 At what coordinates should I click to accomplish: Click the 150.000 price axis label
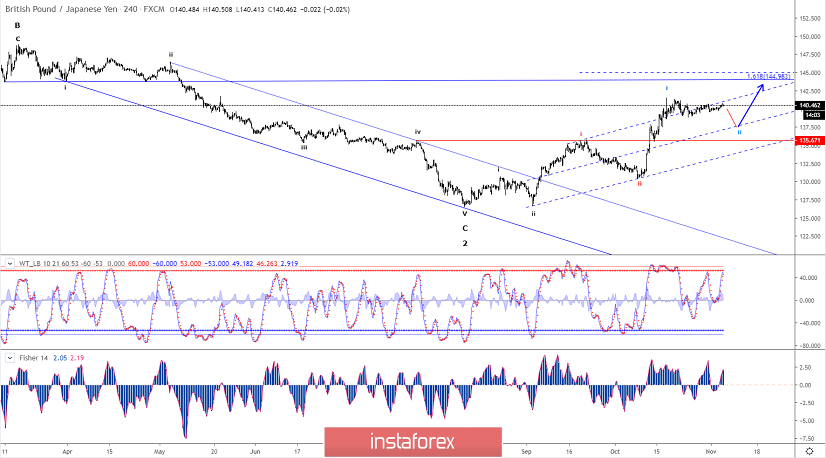point(810,37)
